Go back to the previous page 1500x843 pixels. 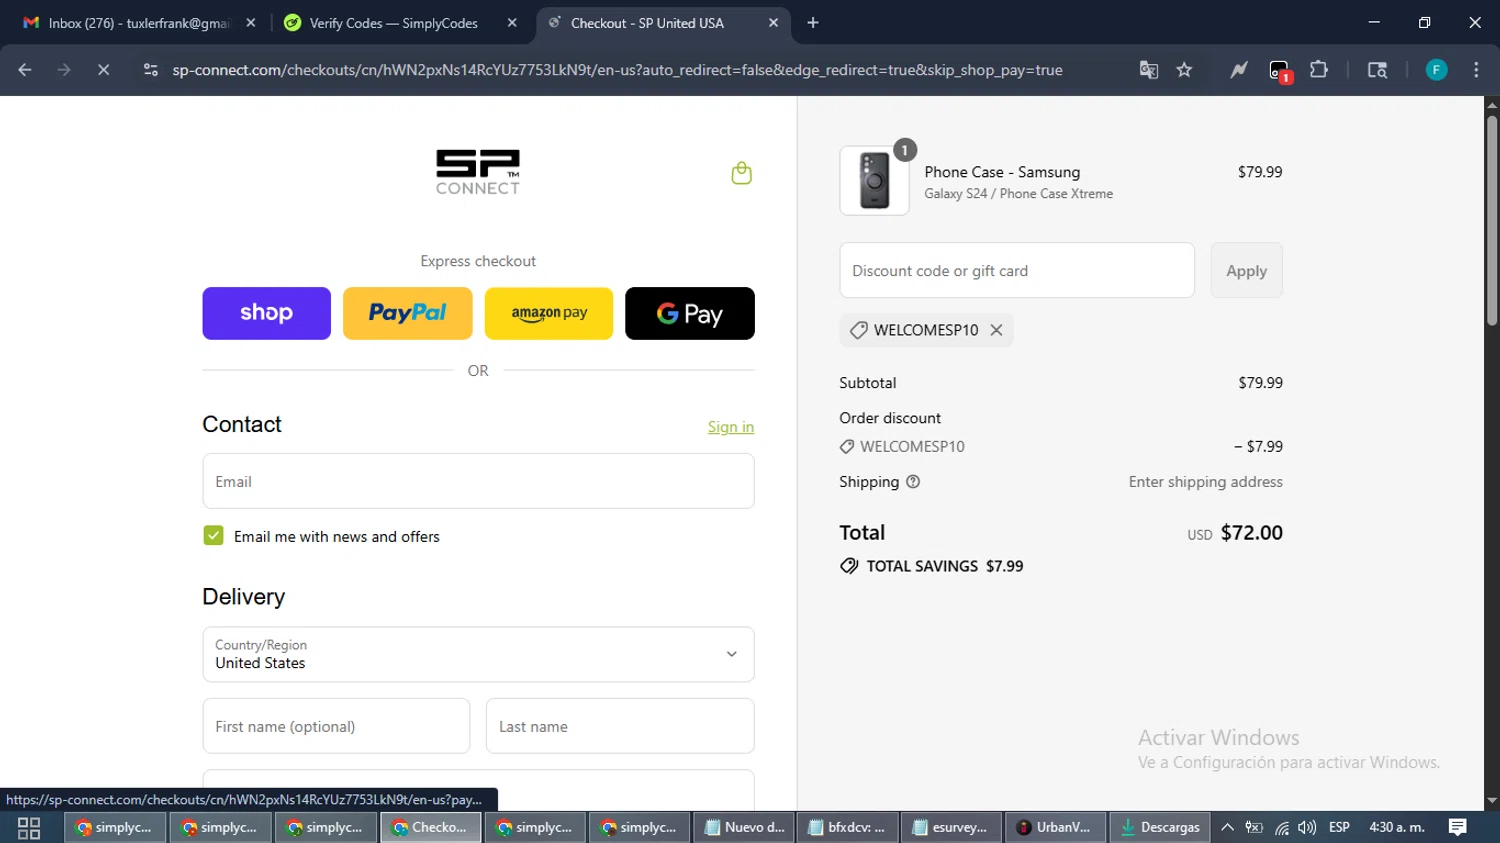pos(25,70)
